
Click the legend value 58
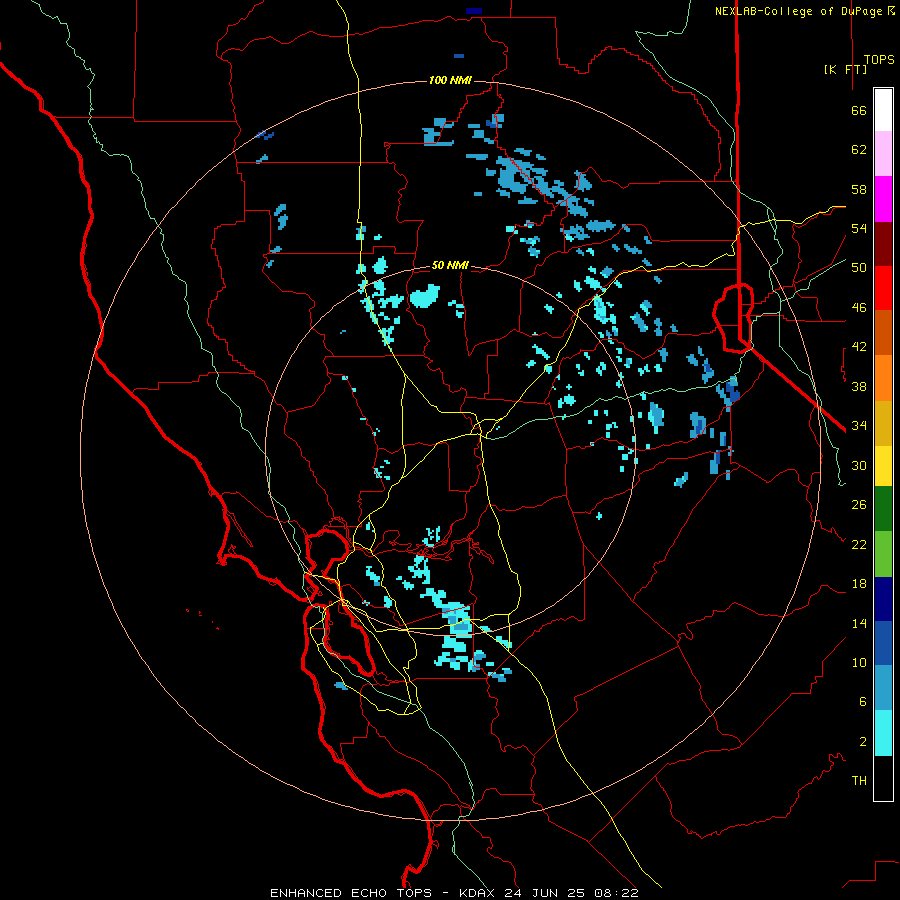859,189
